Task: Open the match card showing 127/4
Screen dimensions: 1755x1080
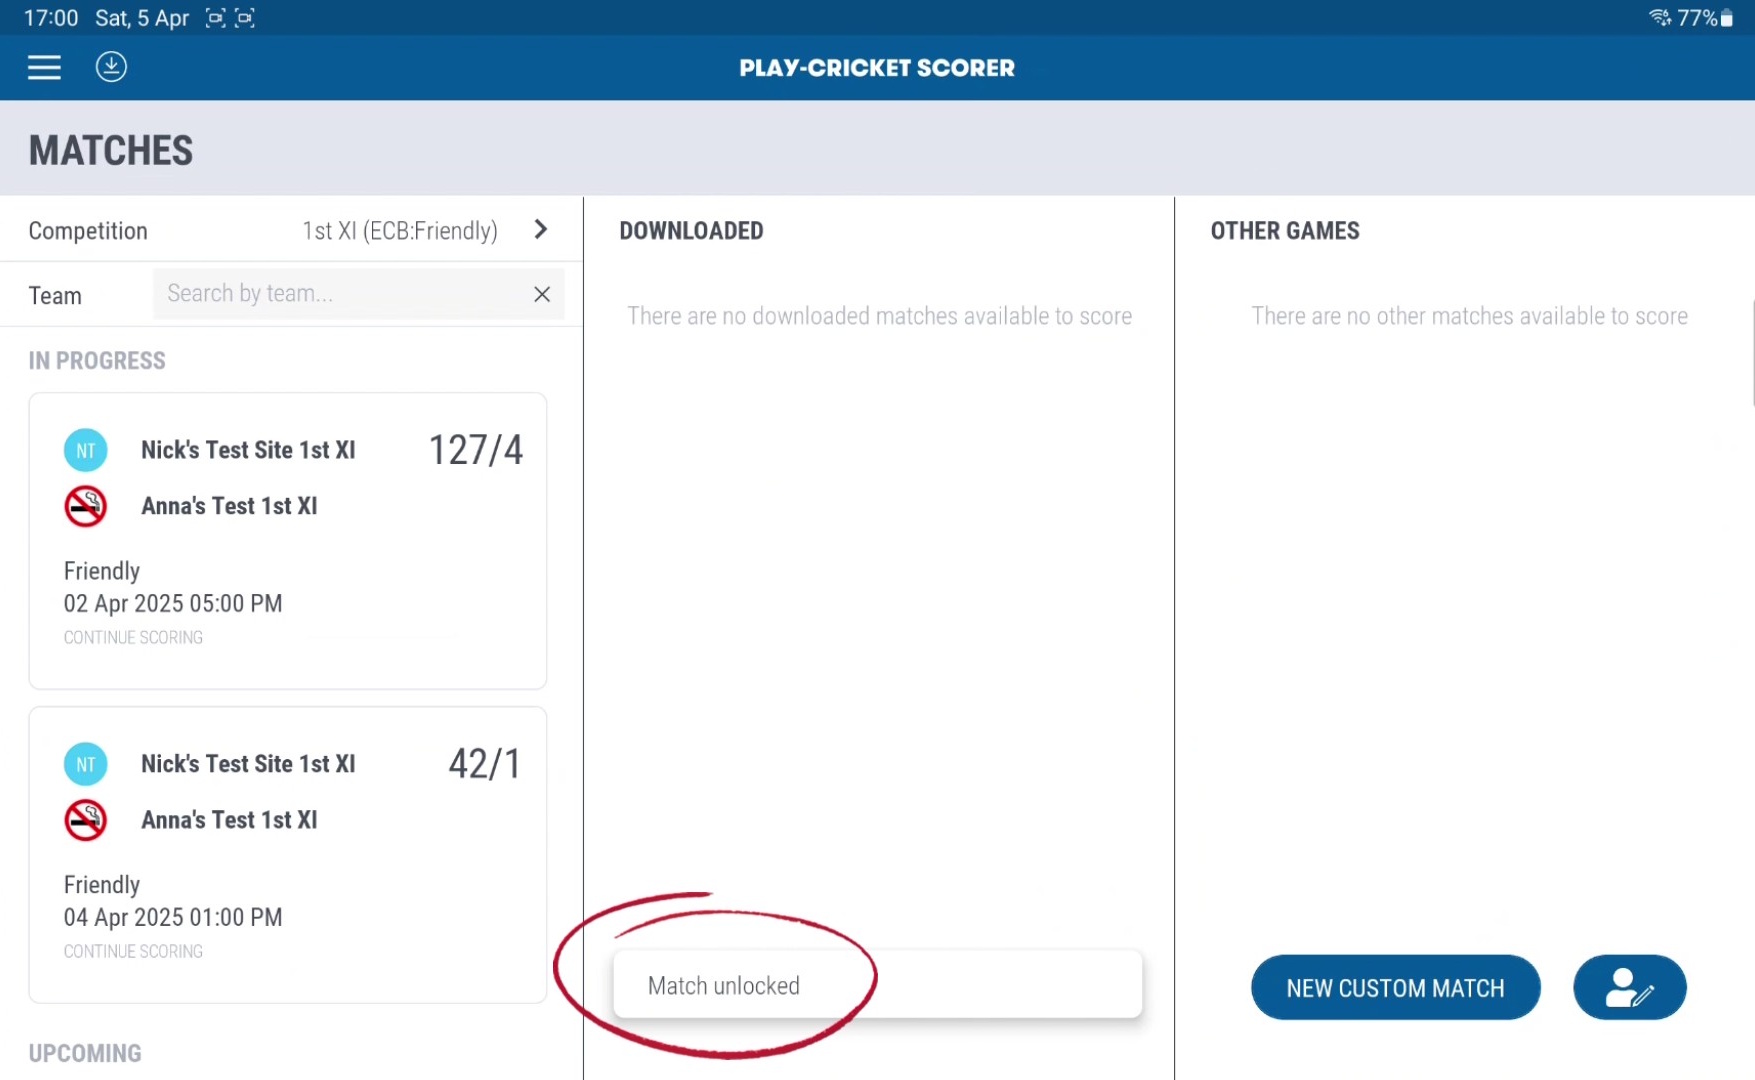Action: click(288, 541)
